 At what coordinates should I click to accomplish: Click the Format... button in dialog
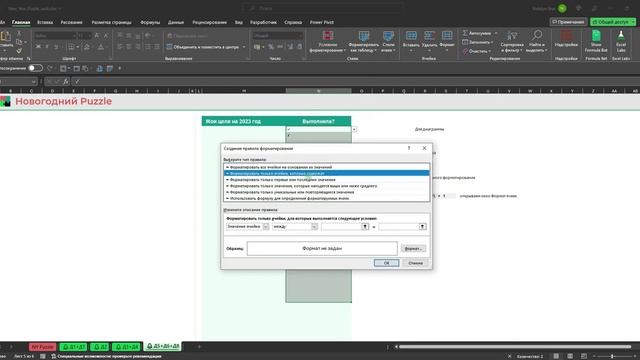coord(413,249)
